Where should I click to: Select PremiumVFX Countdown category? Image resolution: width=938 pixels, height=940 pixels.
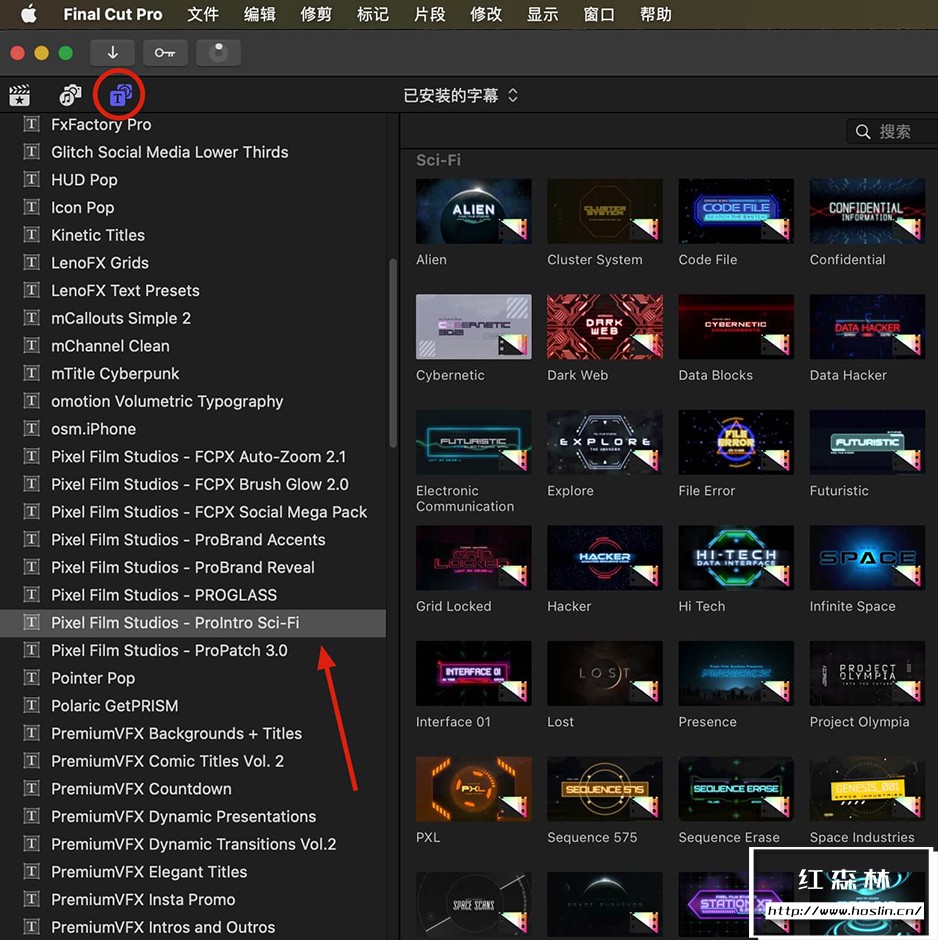pyautogui.click(x=141, y=789)
